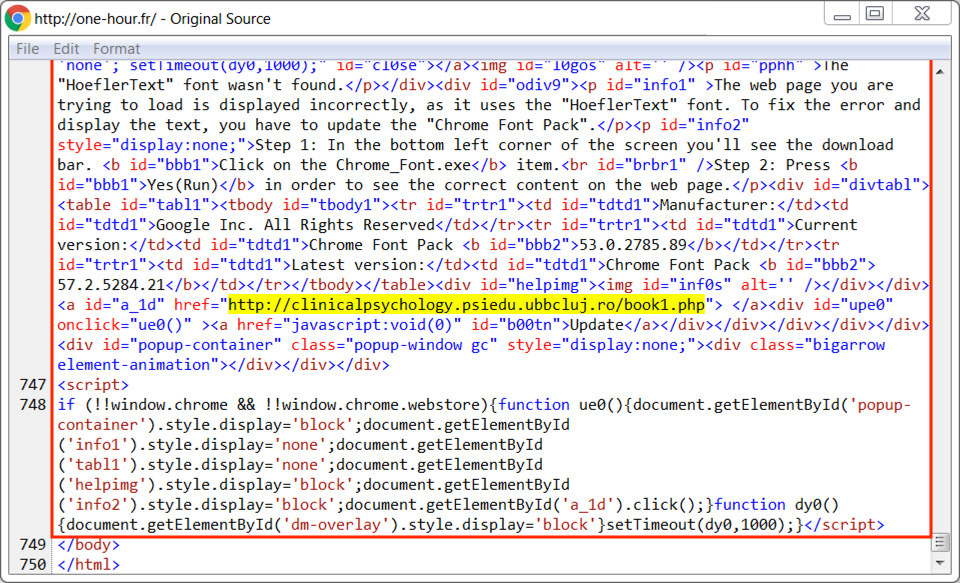960x583 pixels.
Task: Click line number 747
Action: (32, 385)
